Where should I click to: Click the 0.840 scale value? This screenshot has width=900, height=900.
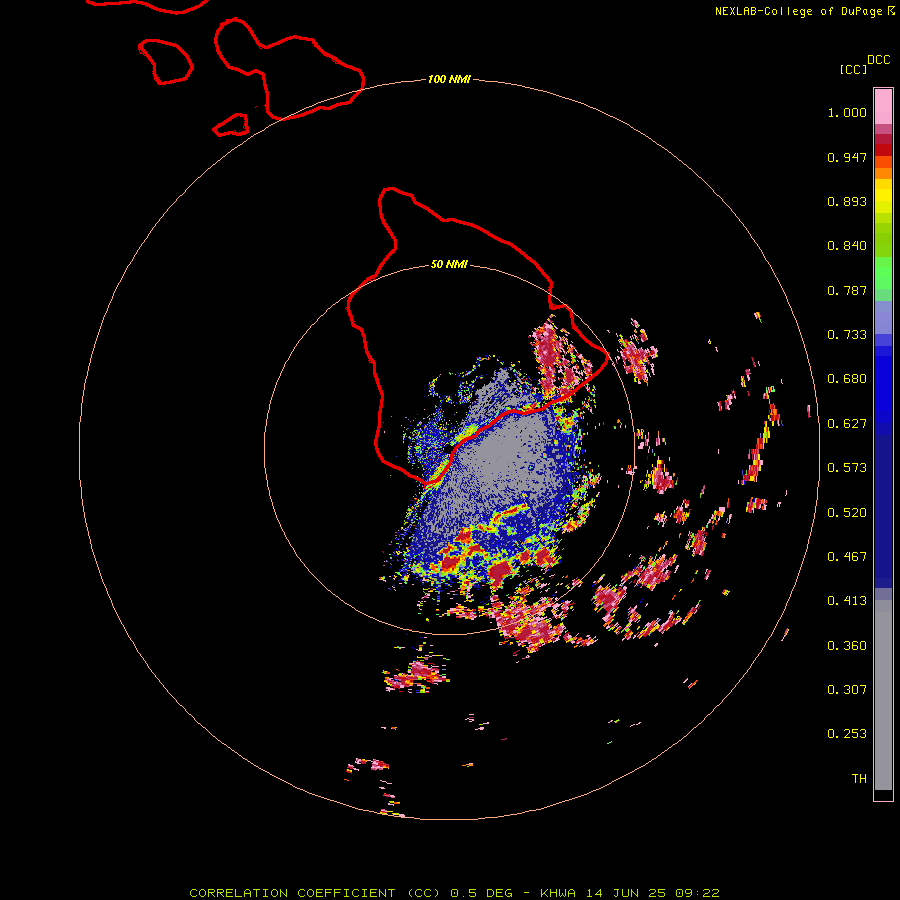847,246
